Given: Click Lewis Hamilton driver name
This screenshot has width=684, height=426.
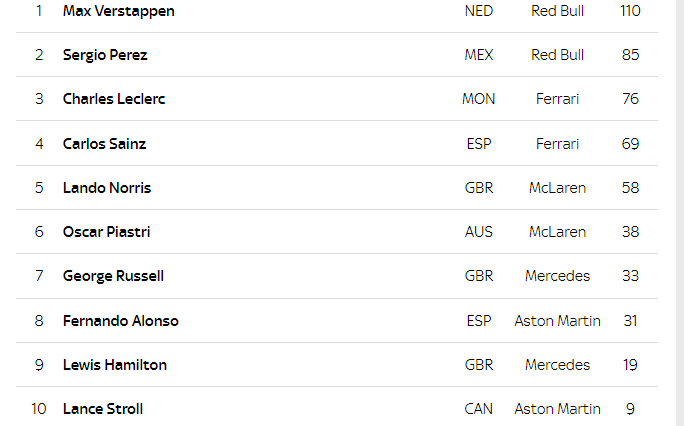Looking at the screenshot, I should click(115, 365).
